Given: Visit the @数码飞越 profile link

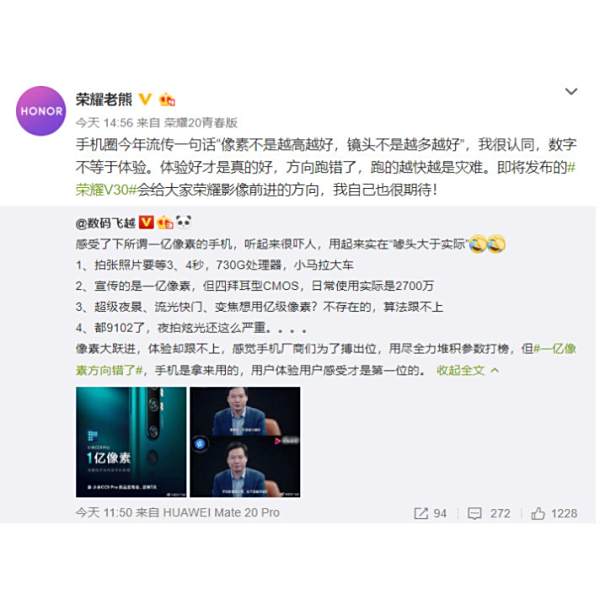Looking at the screenshot, I should point(106,223).
